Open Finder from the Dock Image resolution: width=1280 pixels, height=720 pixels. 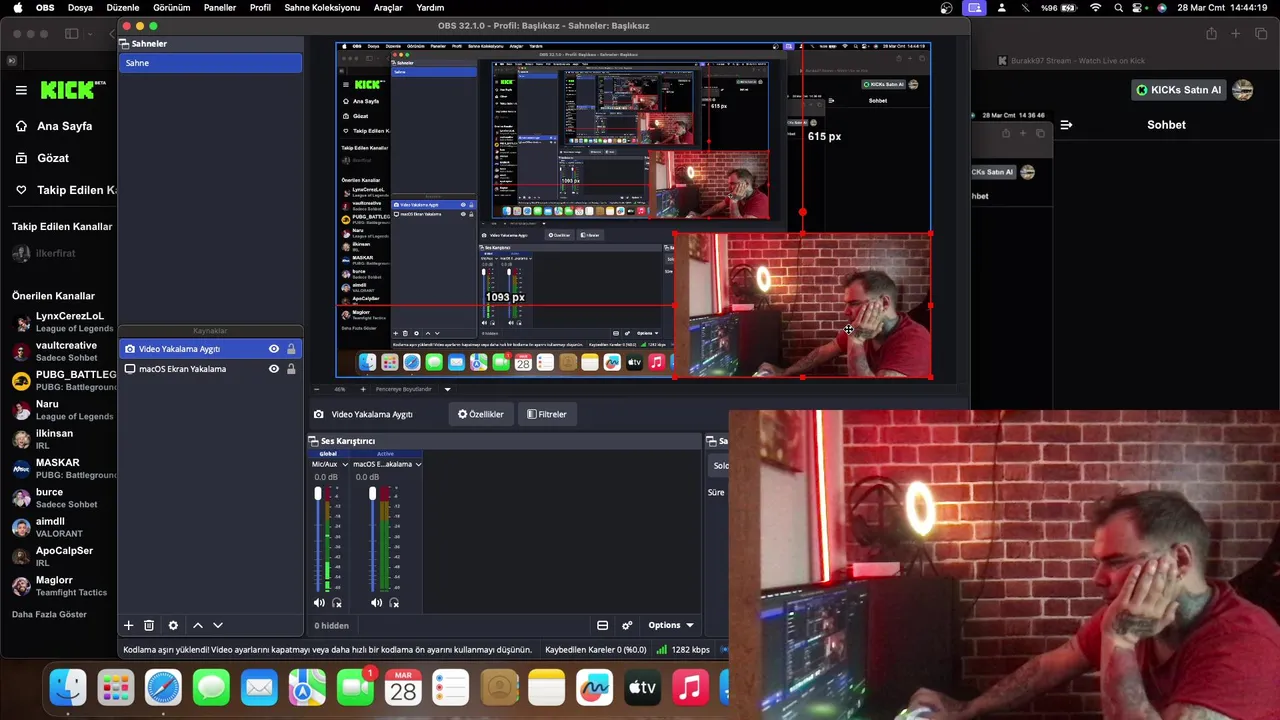(68, 688)
